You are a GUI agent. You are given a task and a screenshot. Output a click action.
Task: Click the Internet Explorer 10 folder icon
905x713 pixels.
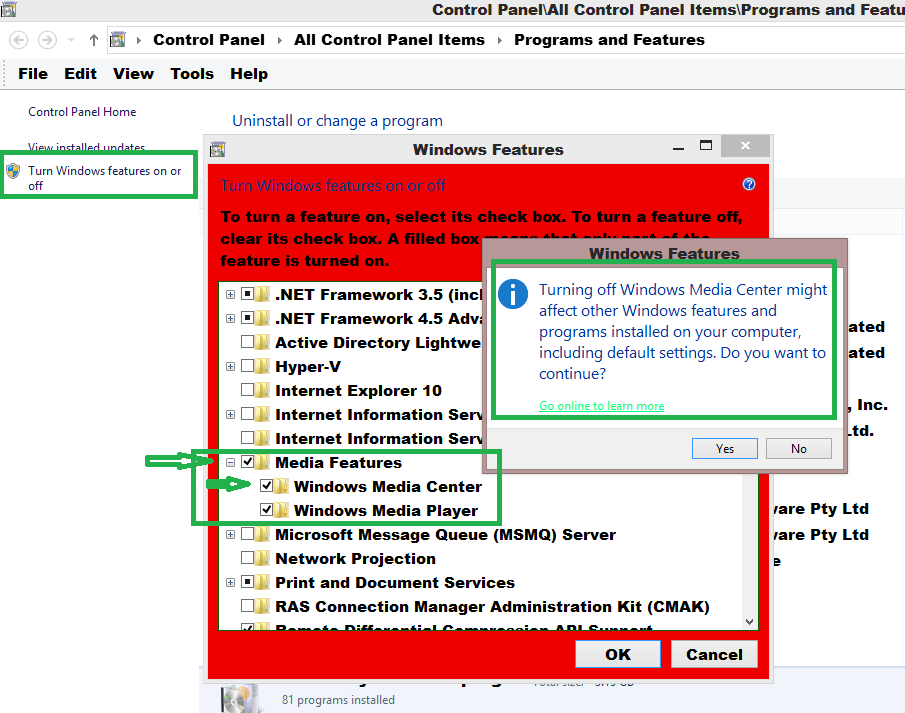(263, 390)
